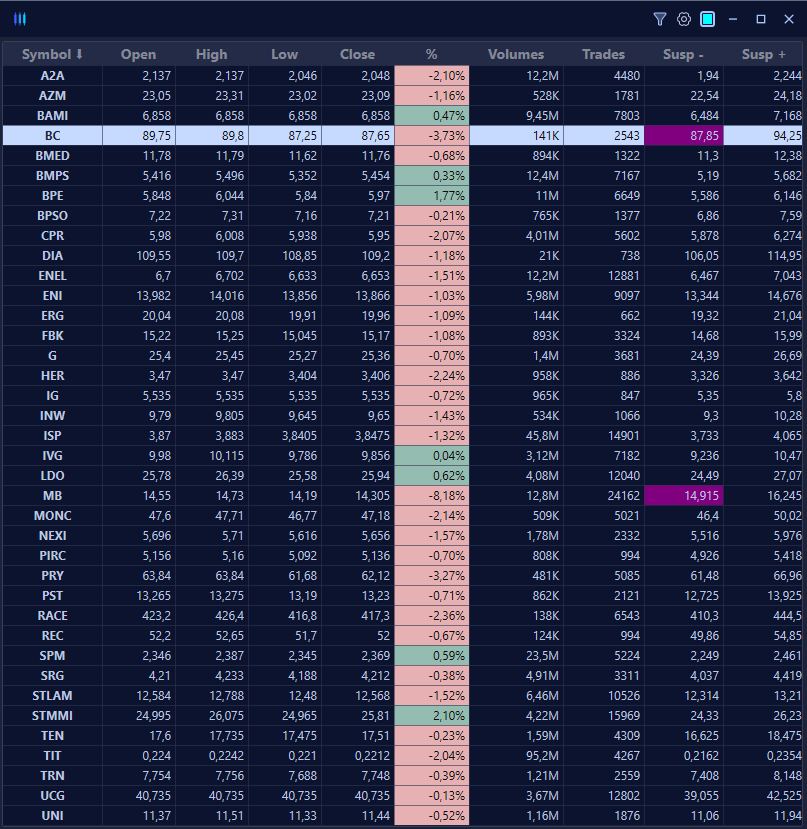Sort by Close column header
Image resolution: width=807 pixels, height=829 pixels.
click(357, 54)
